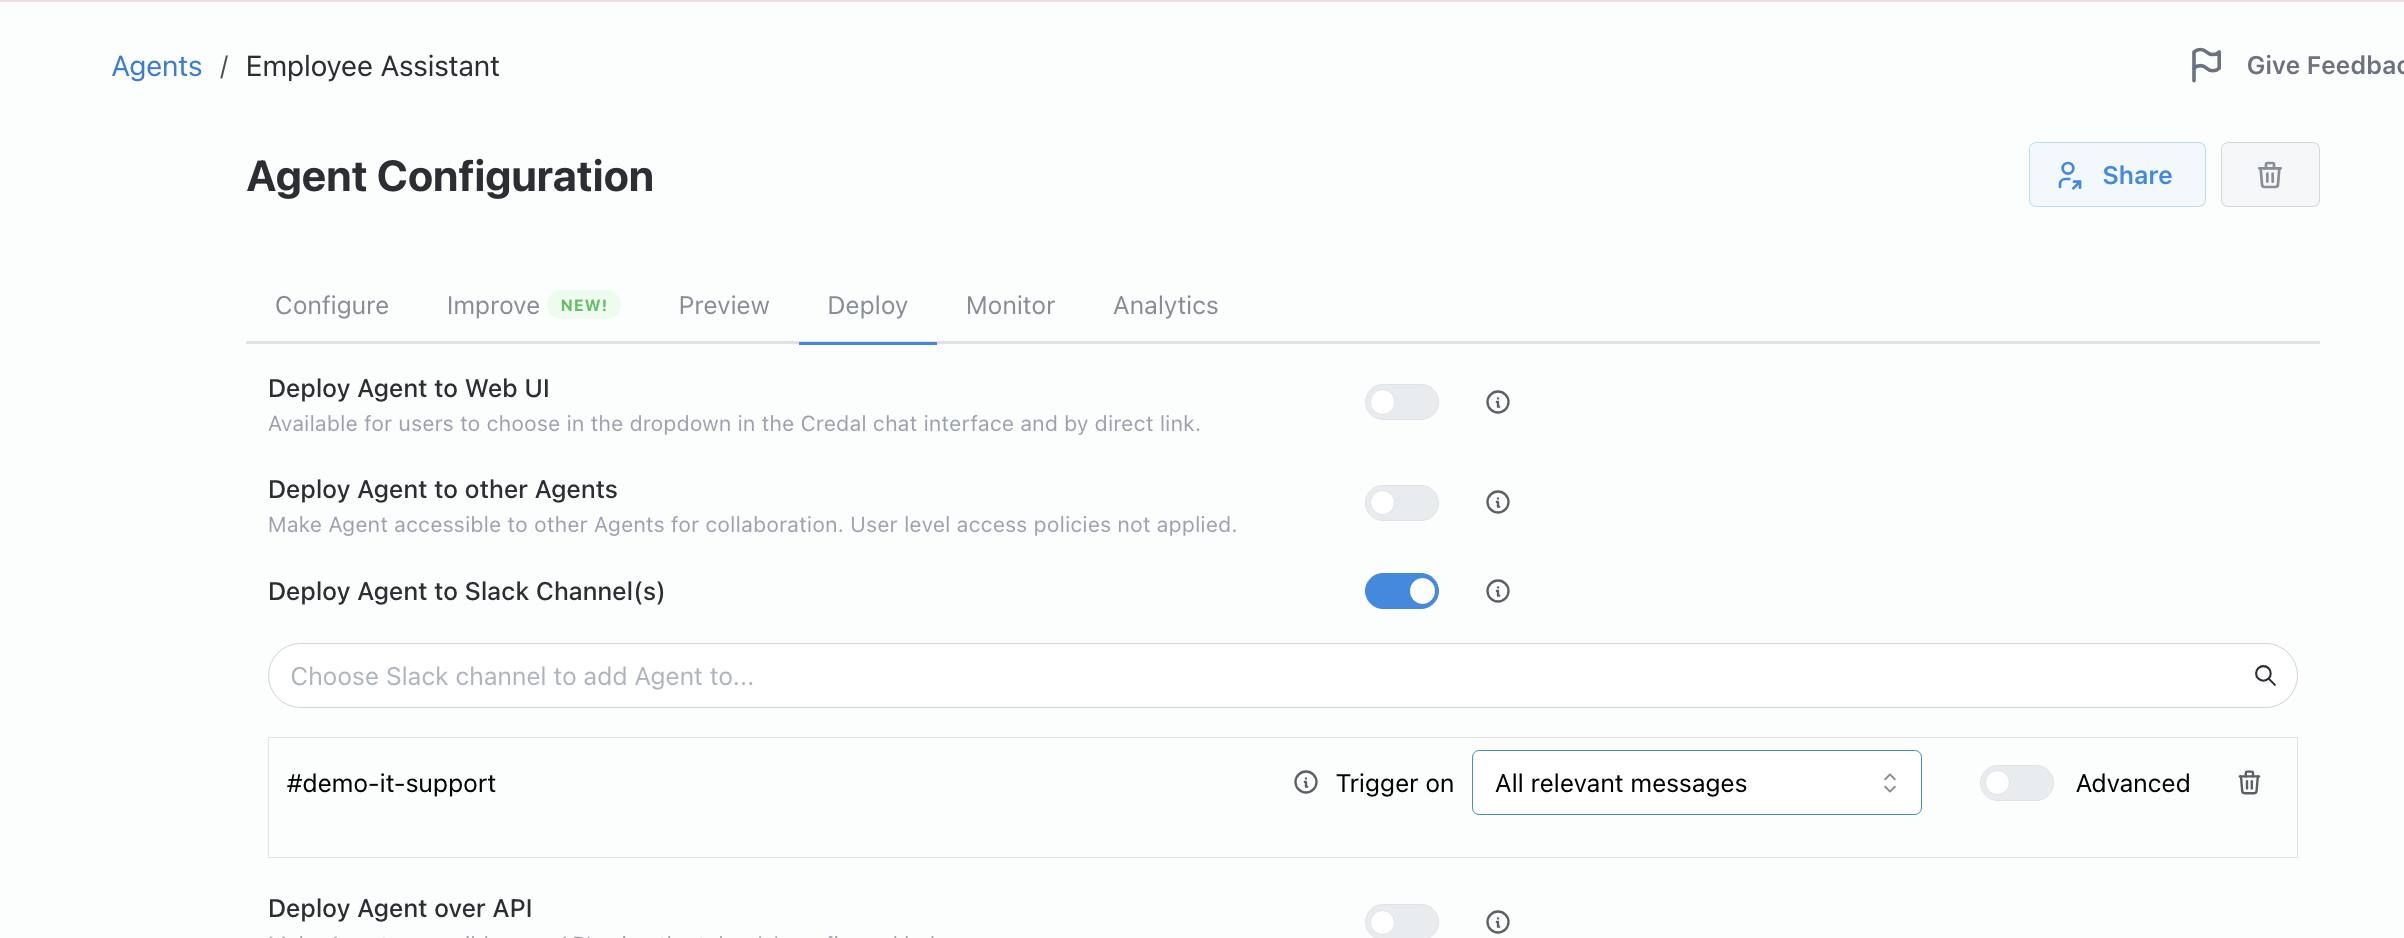Click the info icon beside Deploy Agent over API
2404x938 pixels.
click(x=1497, y=921)
